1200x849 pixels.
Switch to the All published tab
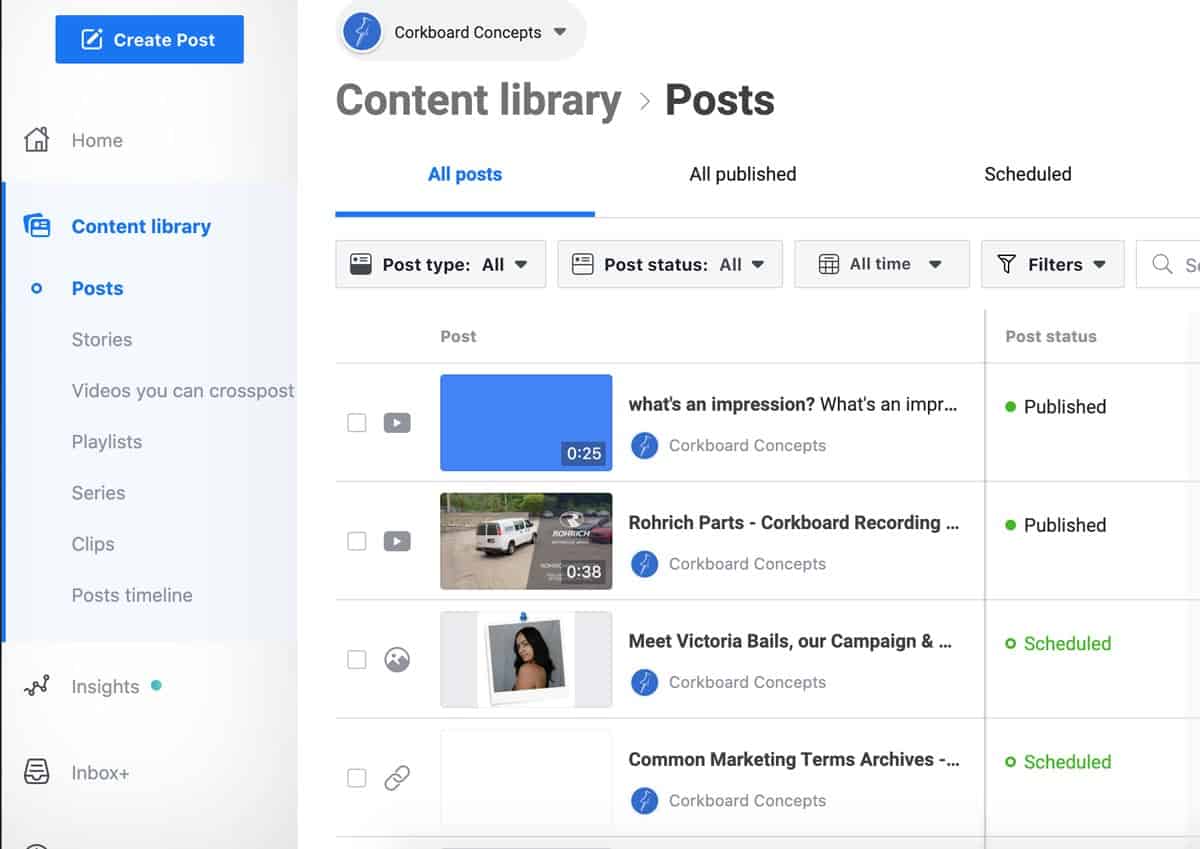[x=742, y=174]
